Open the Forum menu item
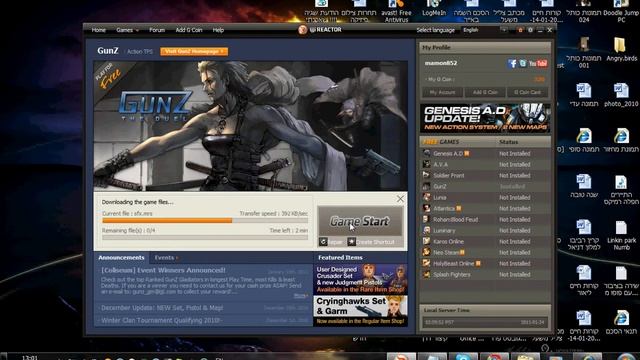640x360 pixels. (157, 30)
